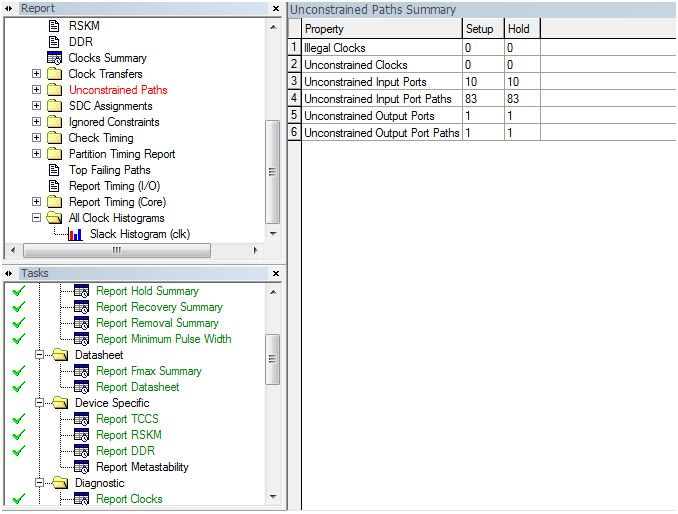Select the Unconstrained Paths folder icon
The image size is (678, 514).
(x=54, y=90)
